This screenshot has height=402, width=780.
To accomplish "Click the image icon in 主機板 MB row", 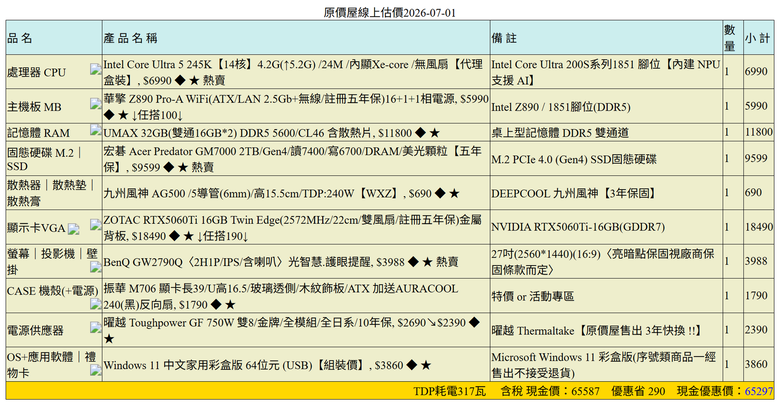I will 96,103.
